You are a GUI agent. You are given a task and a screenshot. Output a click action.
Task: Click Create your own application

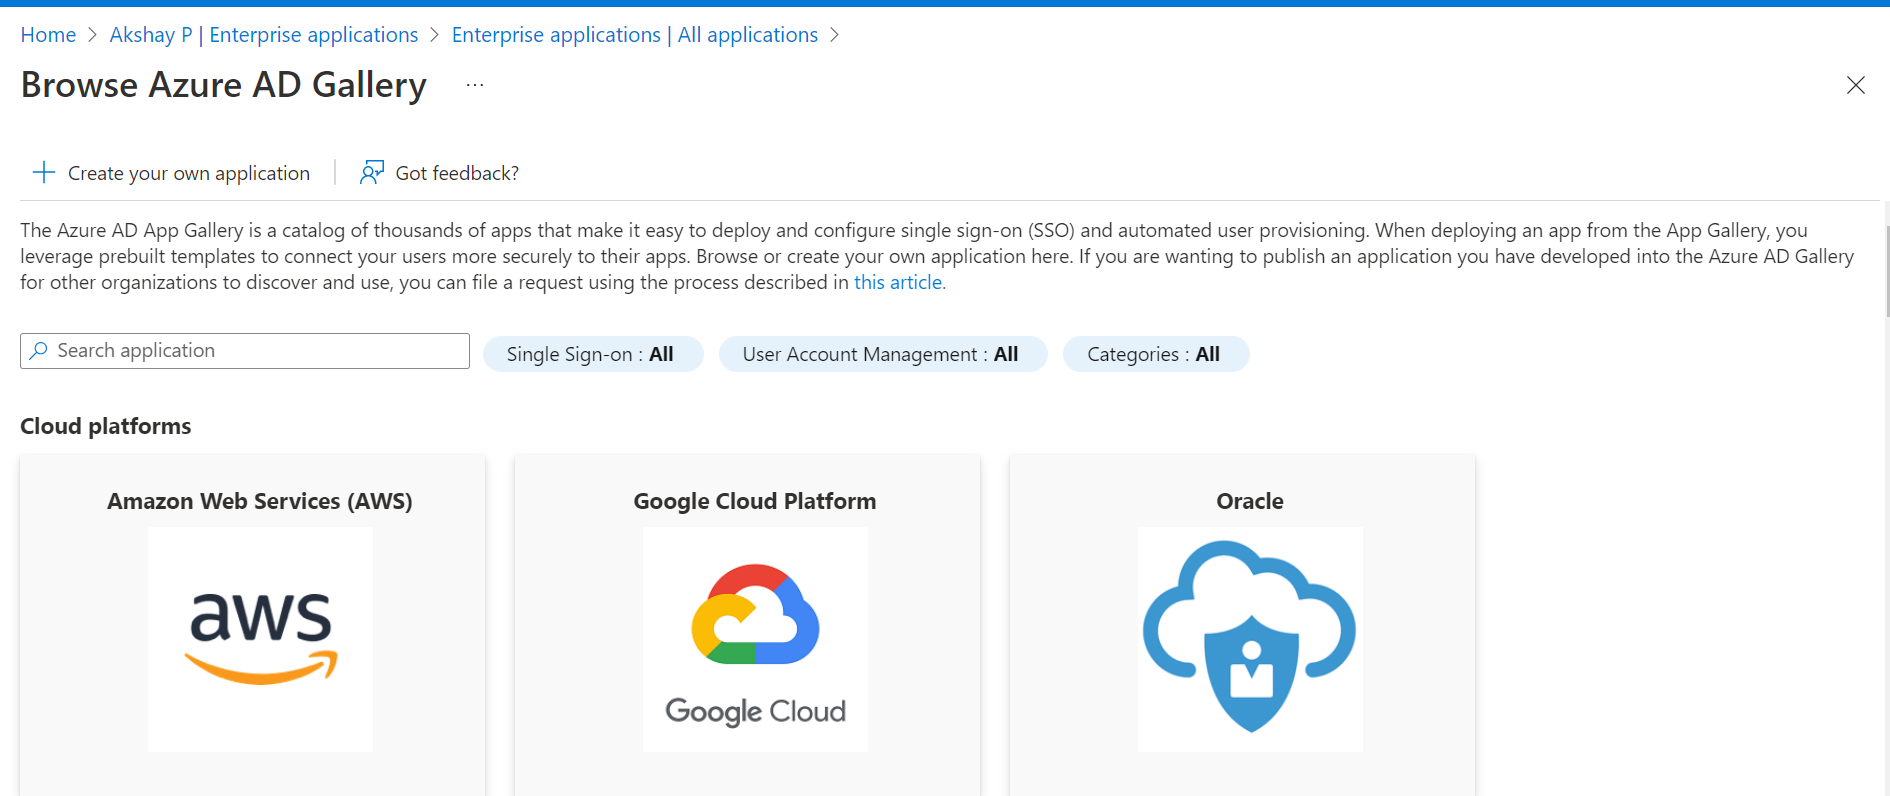[x=188, y=173]
